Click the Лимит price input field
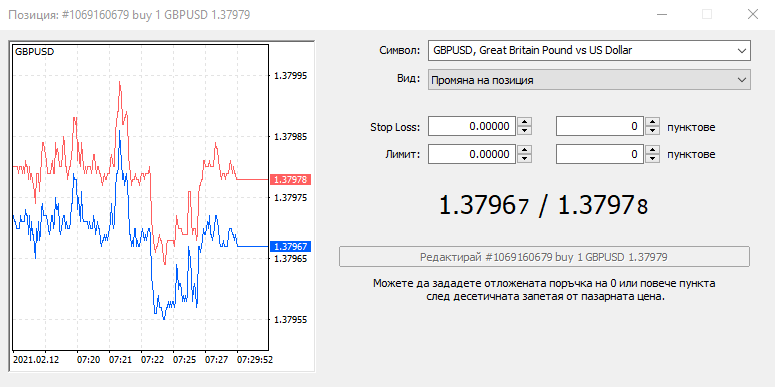775x387 pixels. point(472,154)
